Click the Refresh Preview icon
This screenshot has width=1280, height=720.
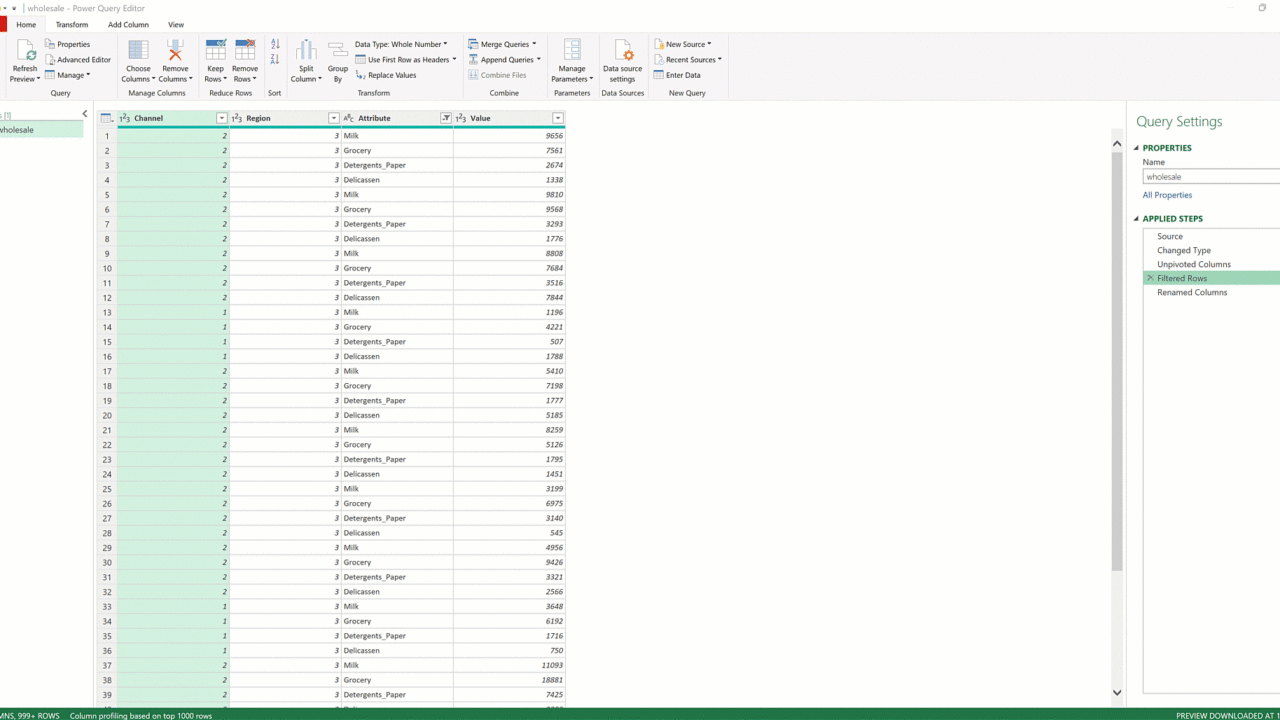coord(25,52)
